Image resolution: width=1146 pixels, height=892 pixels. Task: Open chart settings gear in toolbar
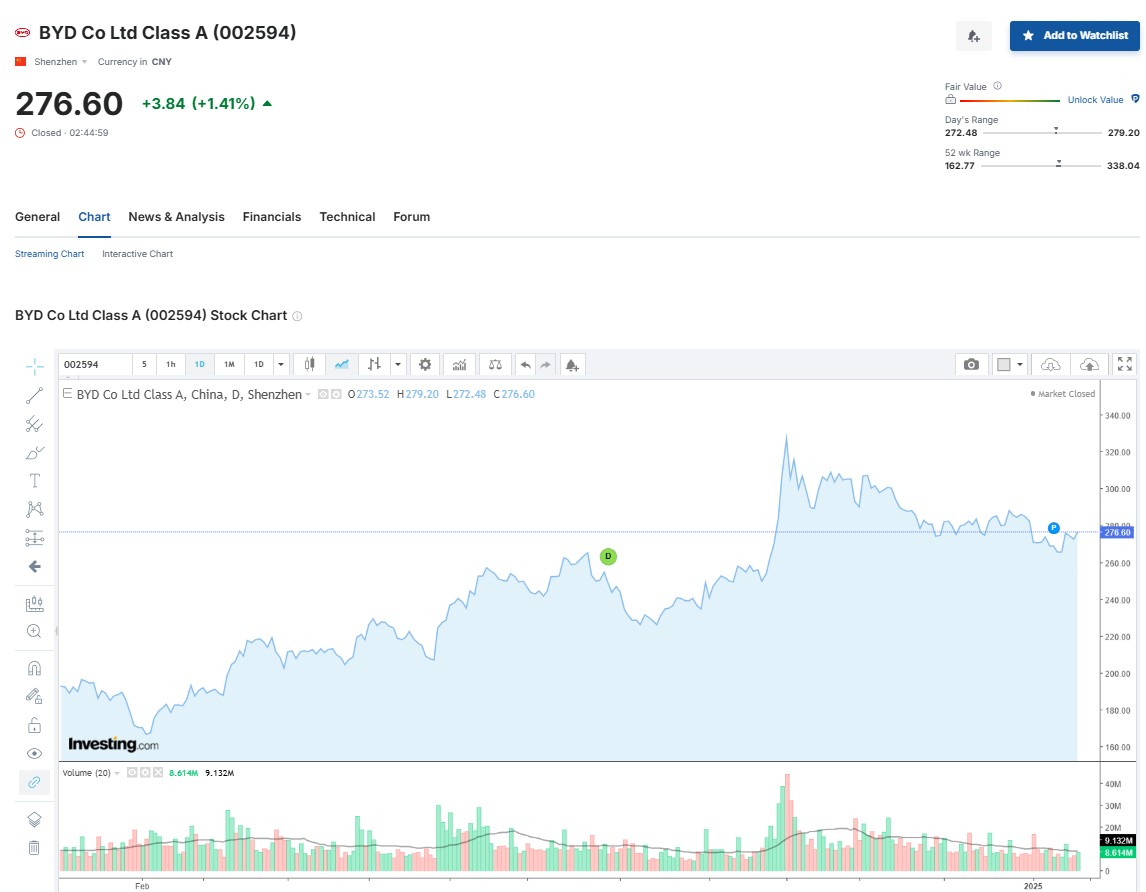pos(425,364)
